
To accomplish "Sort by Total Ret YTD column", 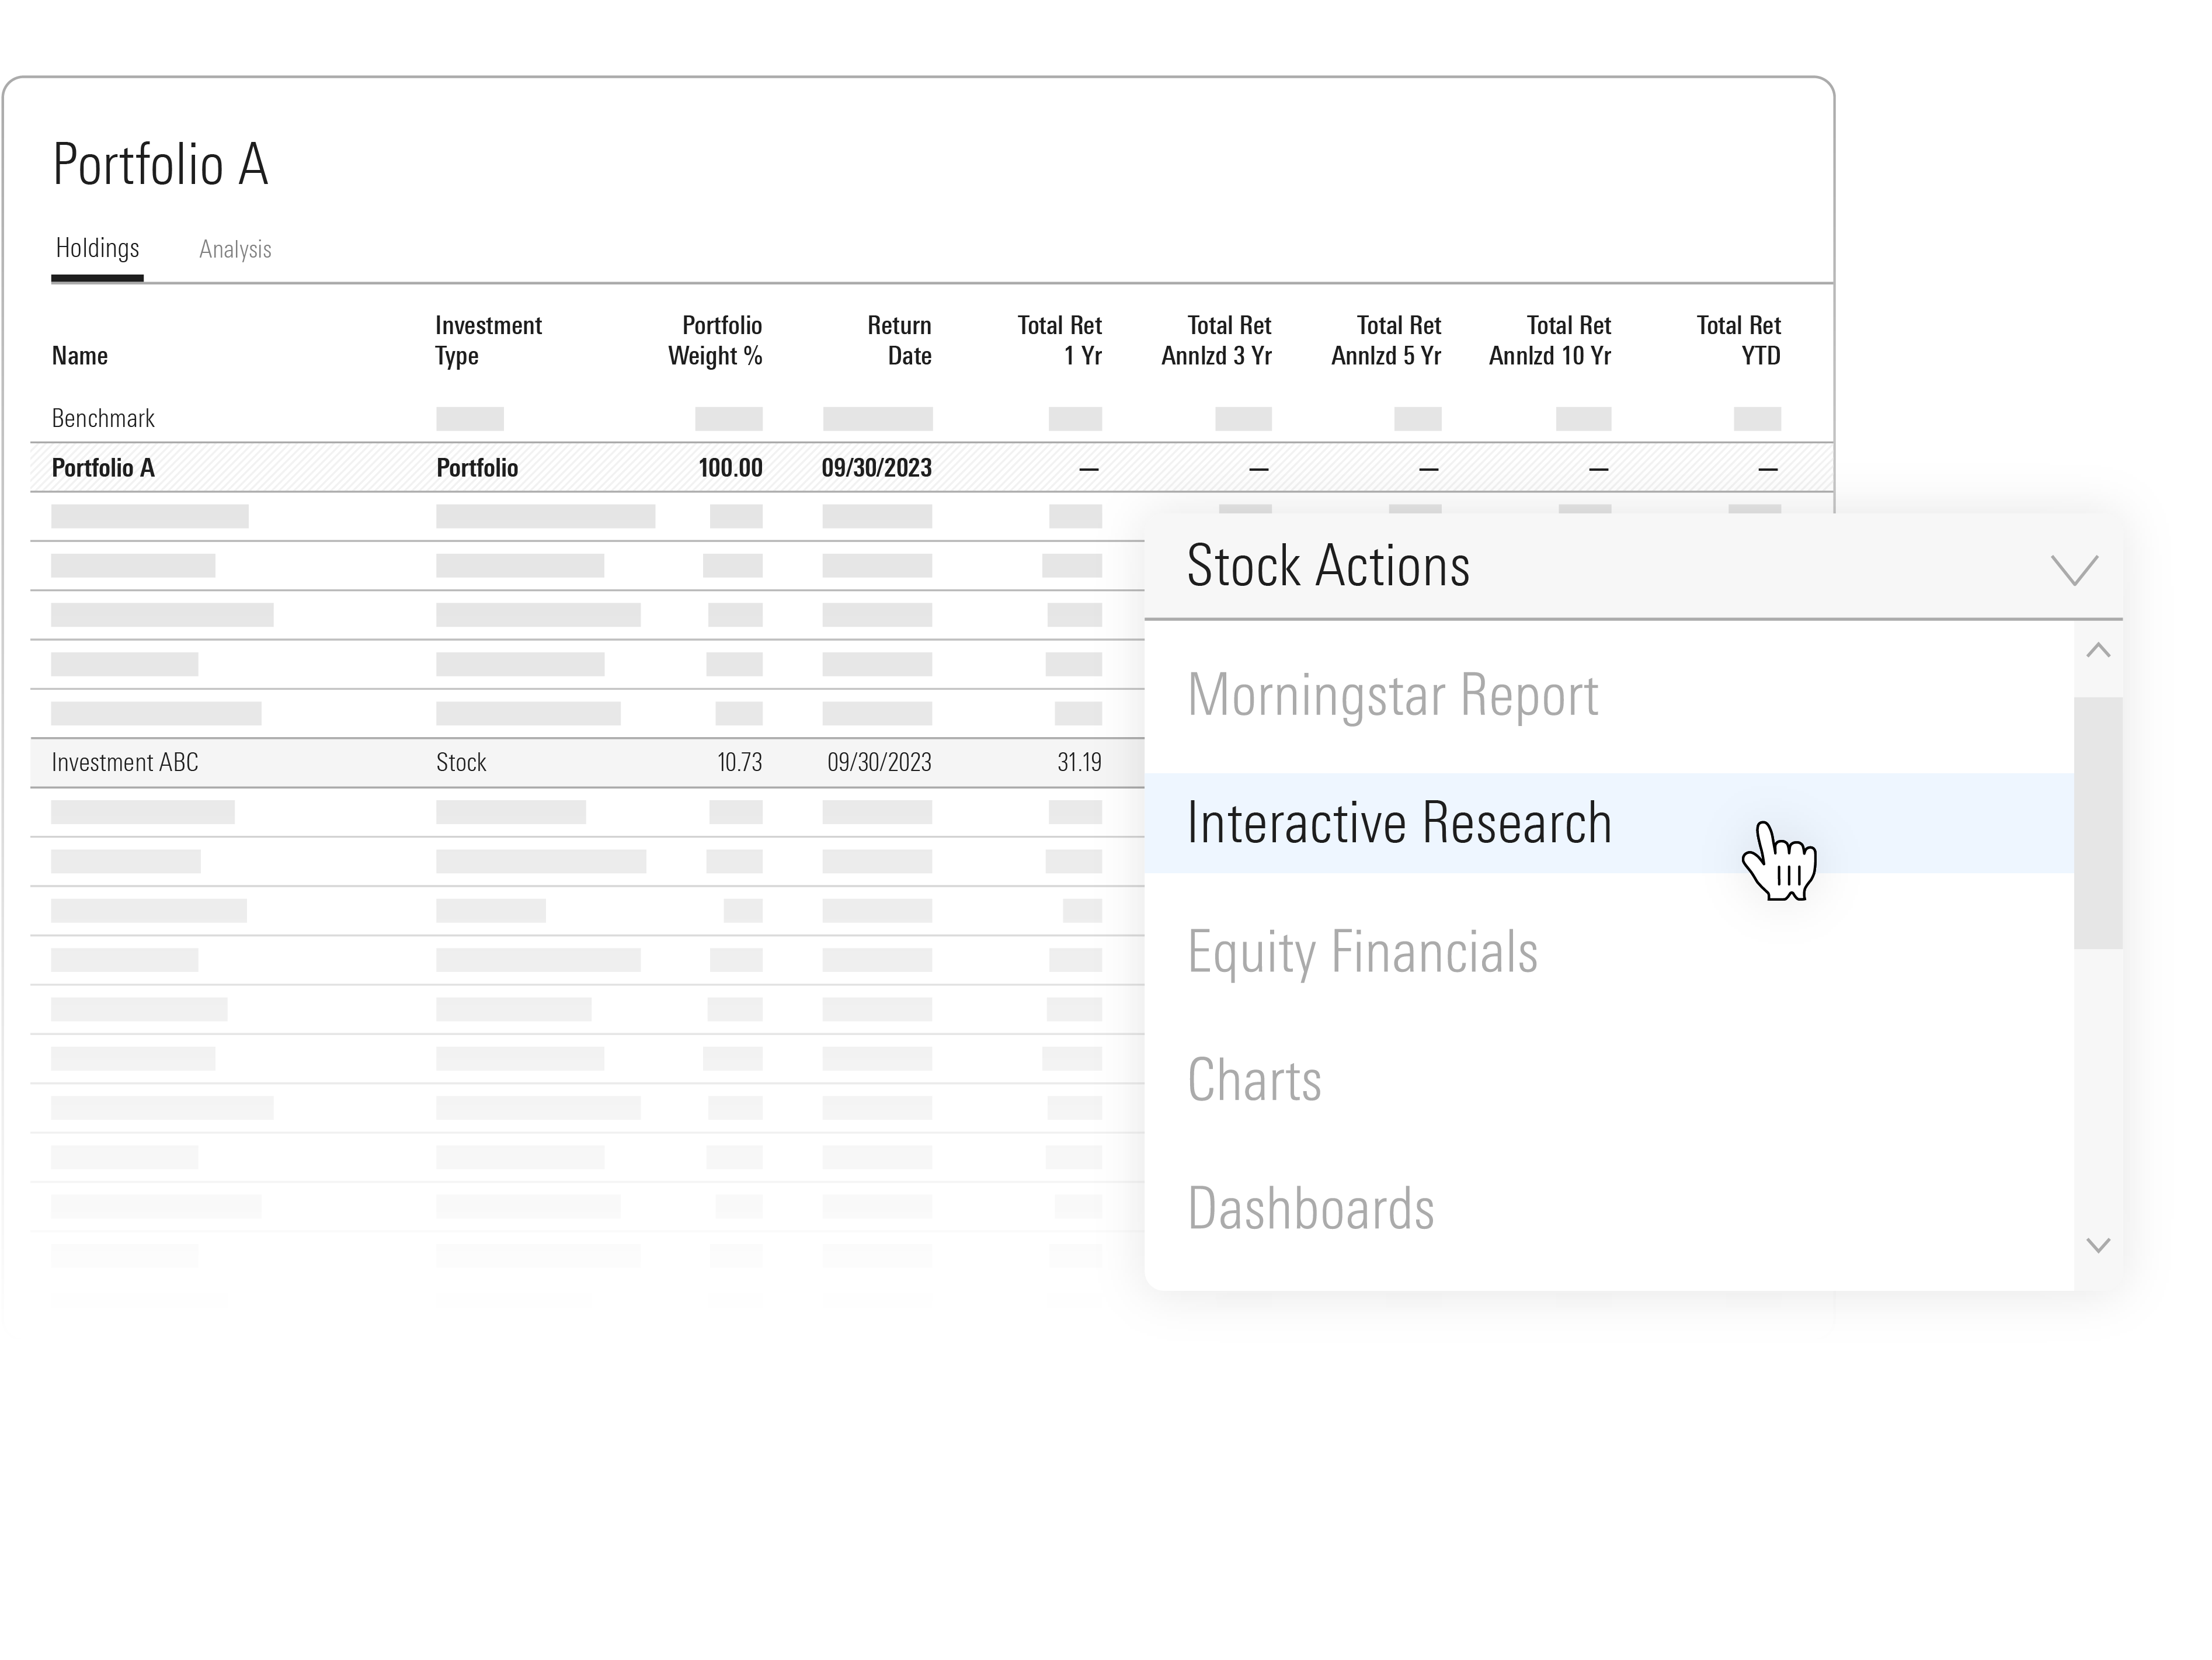I will pos(1738,341).
